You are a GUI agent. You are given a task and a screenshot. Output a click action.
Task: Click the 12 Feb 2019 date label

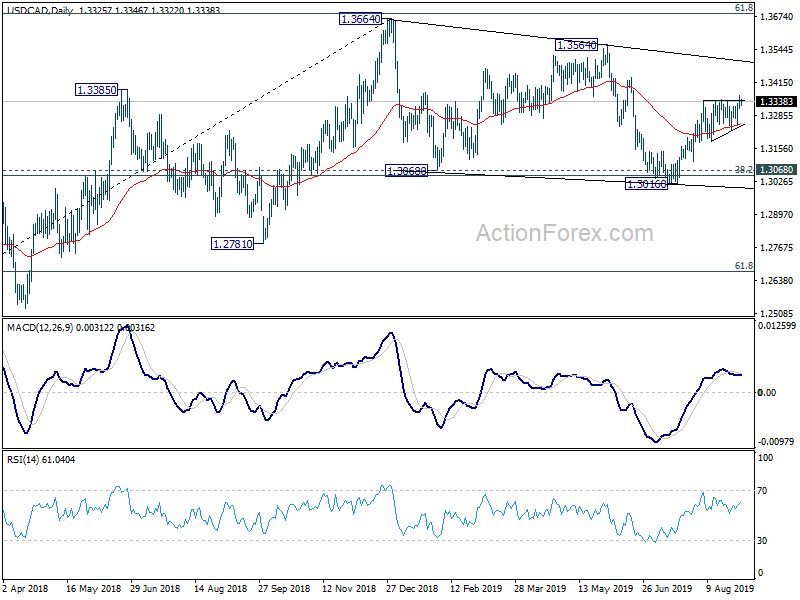pyautogui.click(x=476, y=588)
